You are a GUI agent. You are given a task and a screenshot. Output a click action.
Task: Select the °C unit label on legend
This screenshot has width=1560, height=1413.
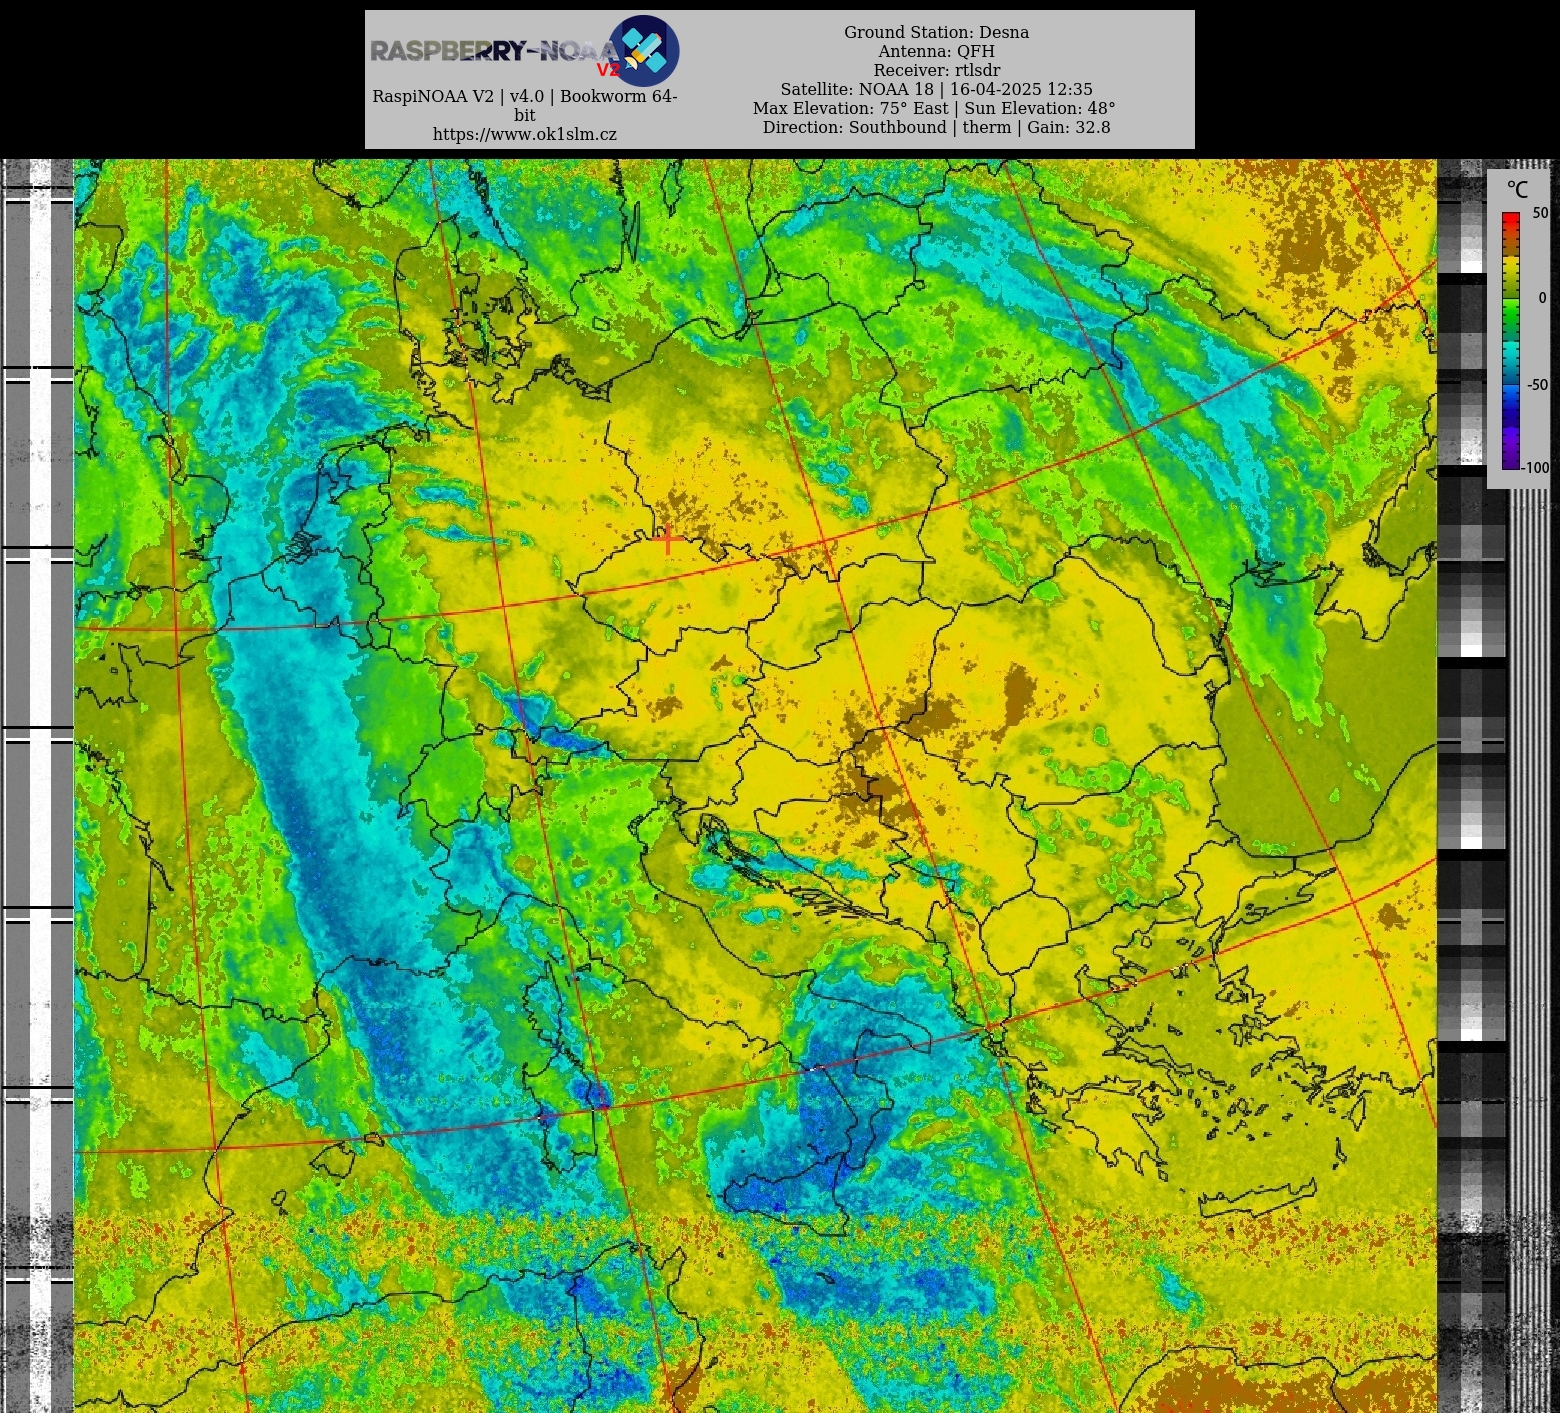(x=1517, y=190)
